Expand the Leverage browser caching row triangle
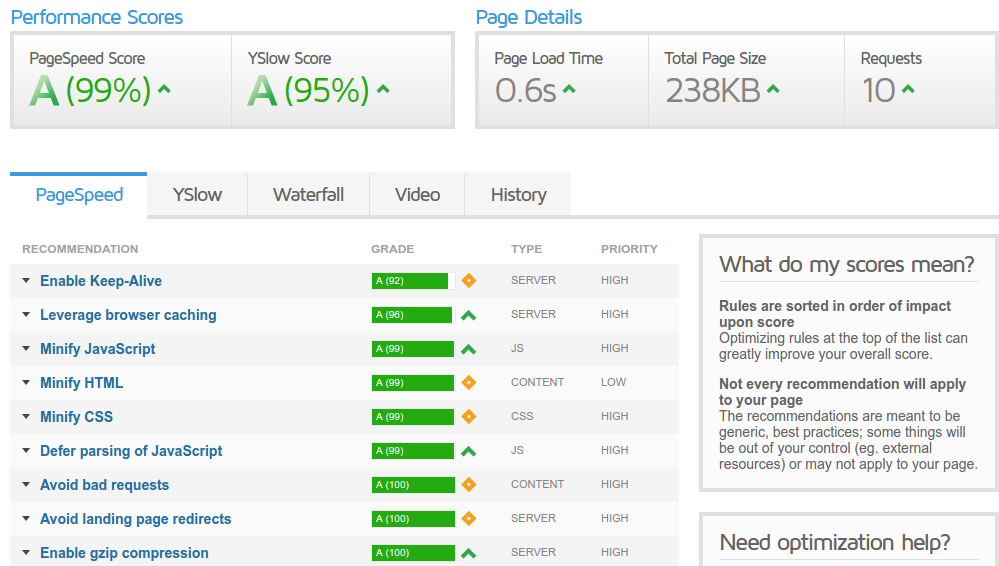 tap(26, 314)
